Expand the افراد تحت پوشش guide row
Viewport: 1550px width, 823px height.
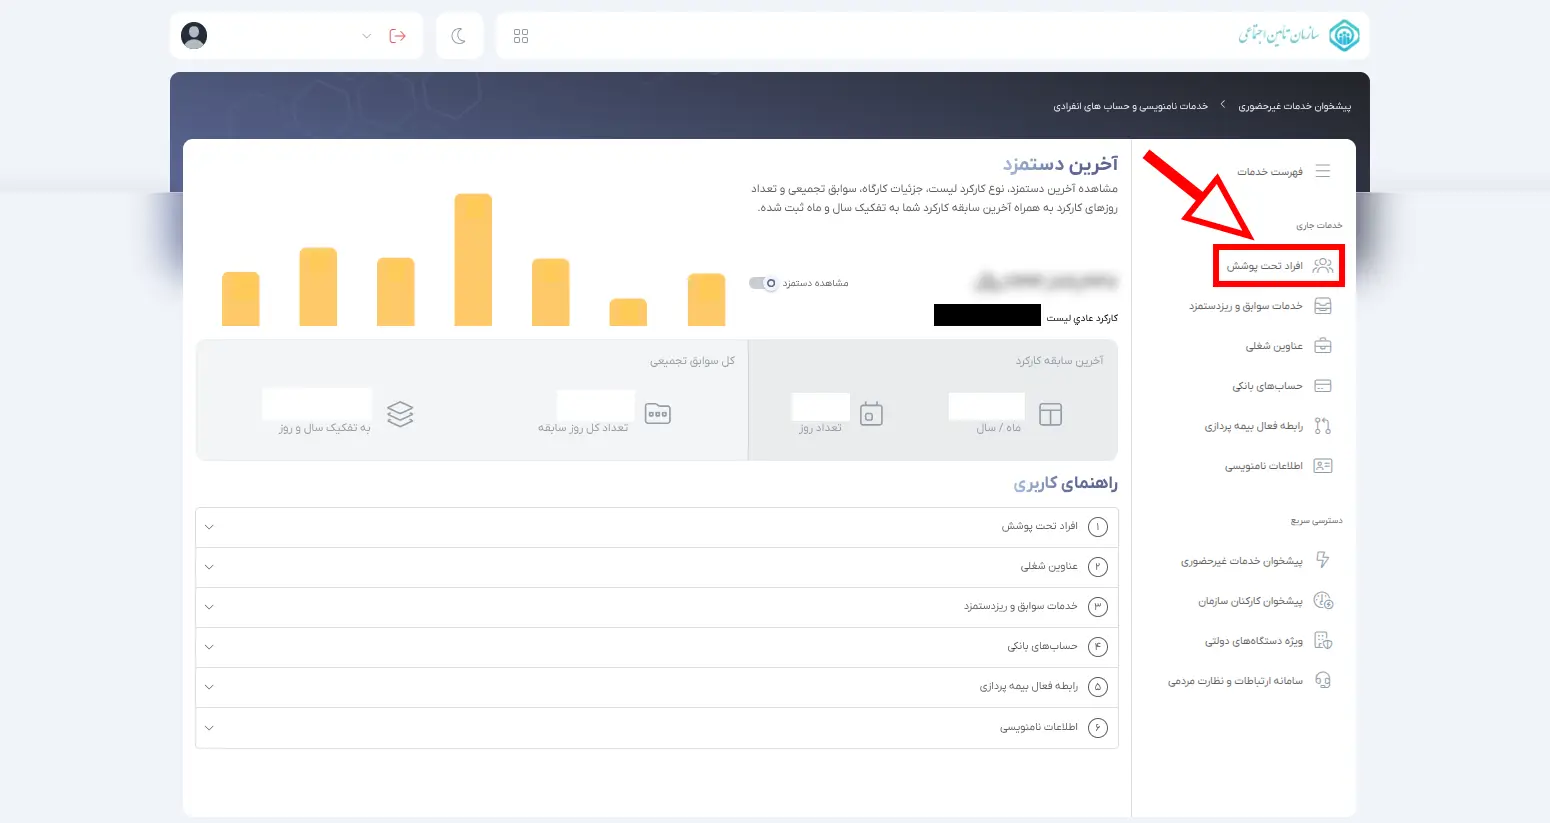pyautogui.click(x=657, y=527)
